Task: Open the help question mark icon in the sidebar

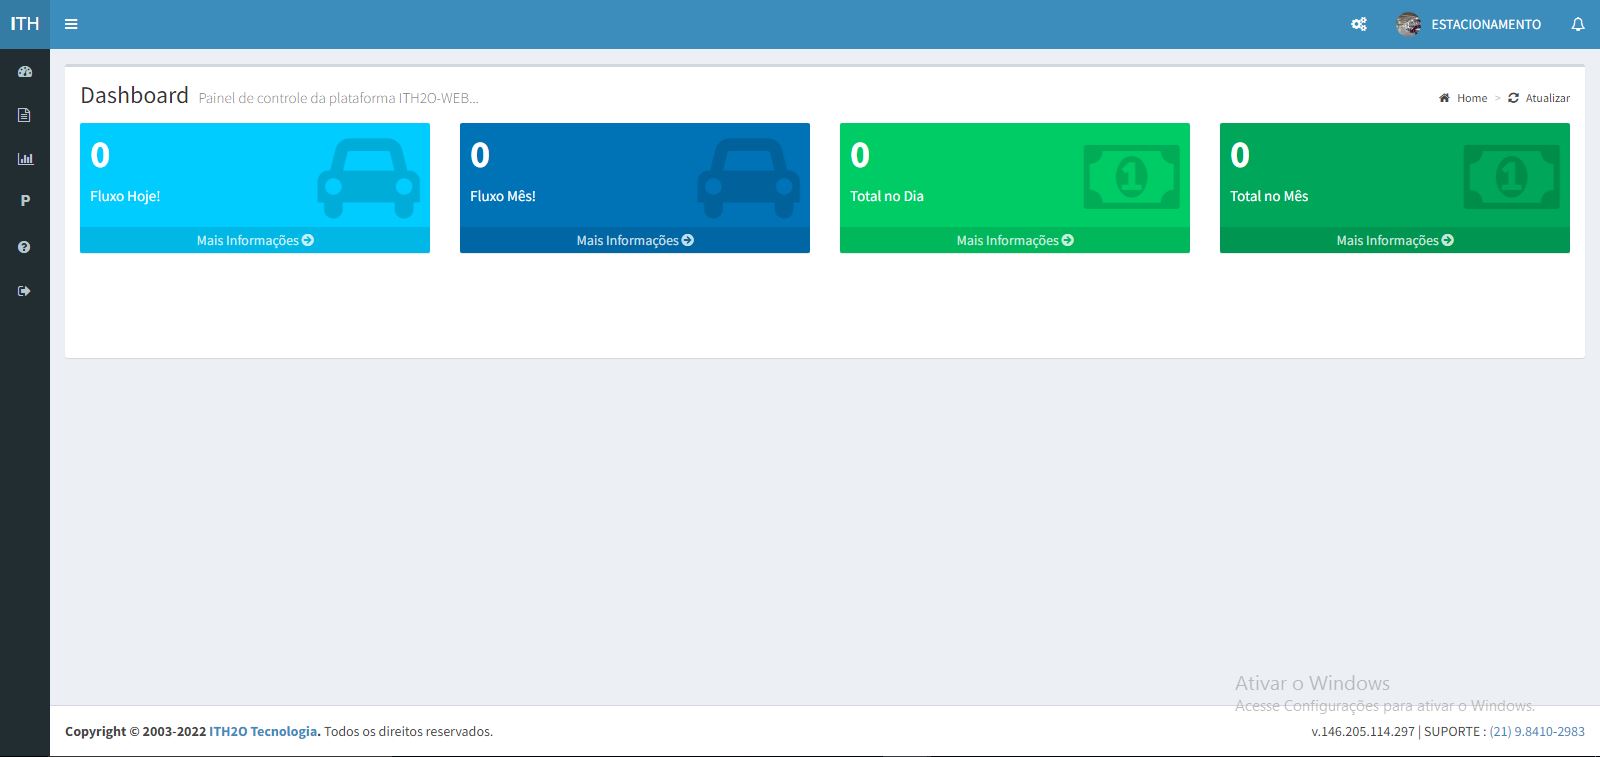Action: click(x=25, y=247)
